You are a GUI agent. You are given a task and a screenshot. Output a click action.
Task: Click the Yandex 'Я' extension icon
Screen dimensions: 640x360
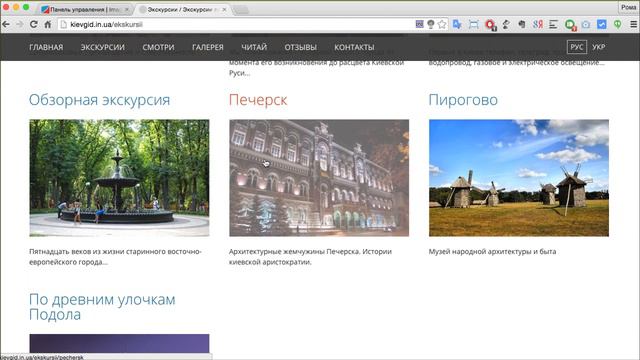[538, 24]
